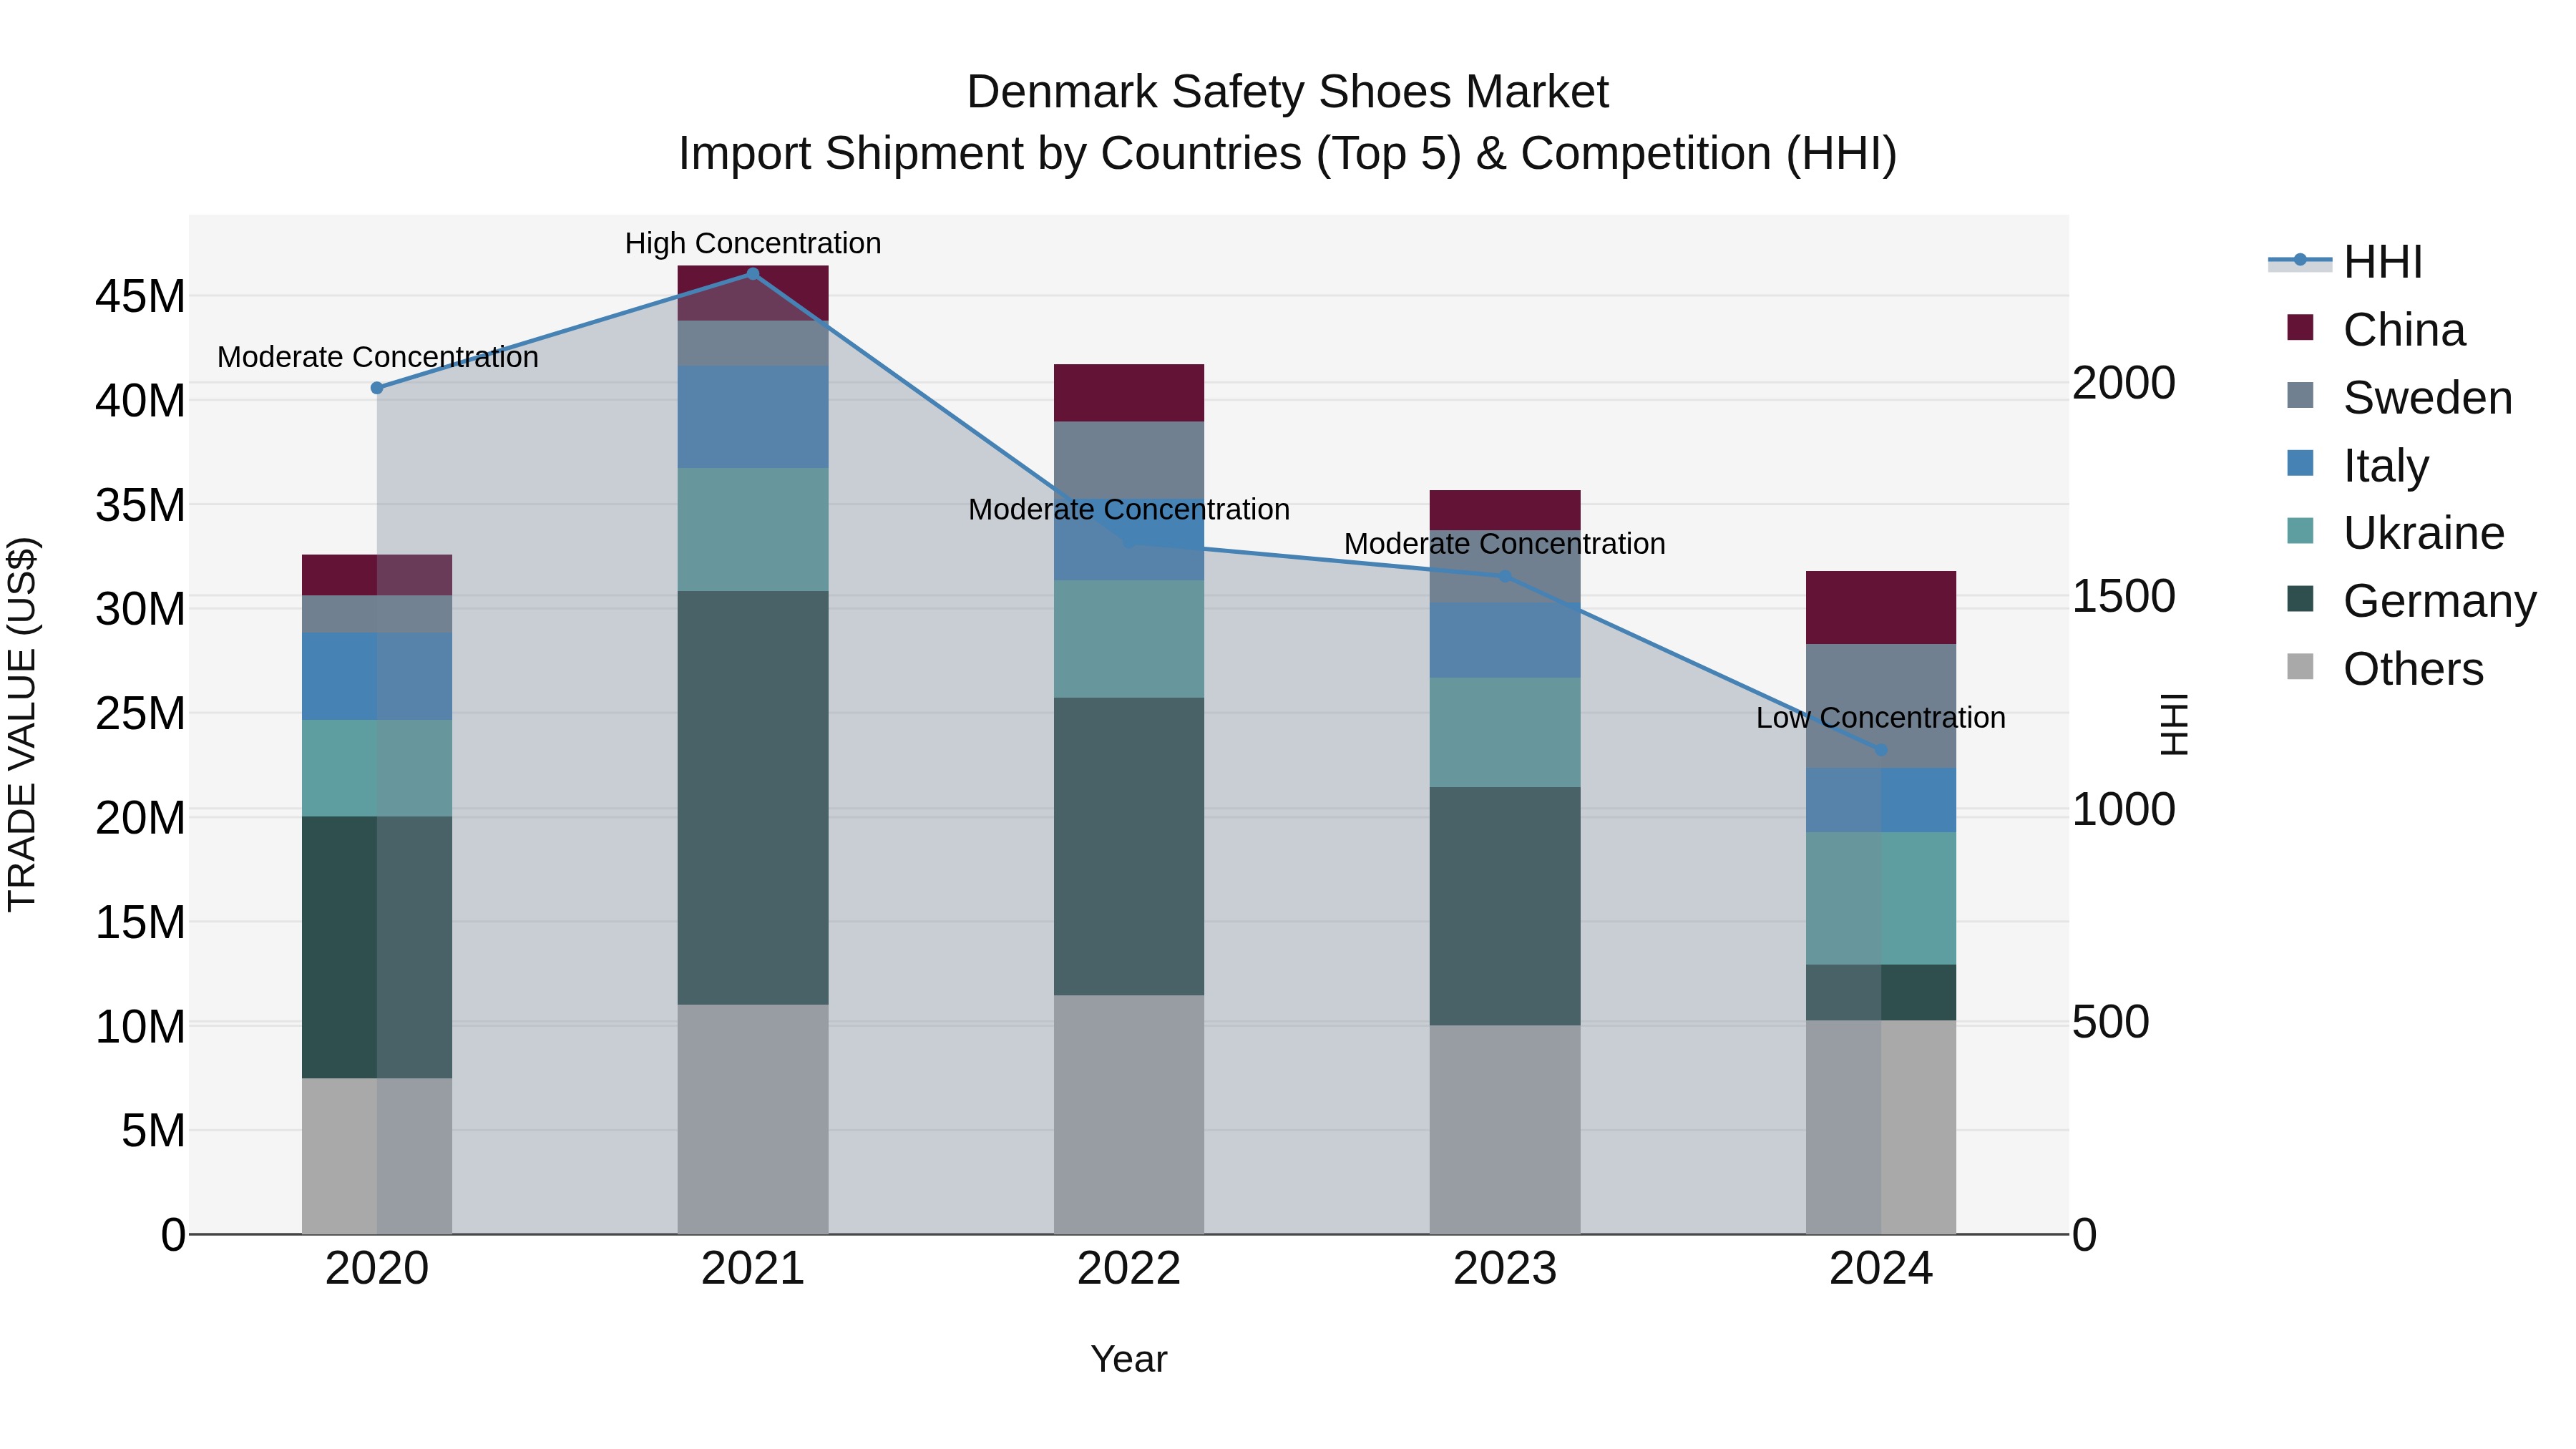Click the 'Low Concentration' annotation
The height and width of the screenshot is (1449, 2576).
tap(1881, 718)
